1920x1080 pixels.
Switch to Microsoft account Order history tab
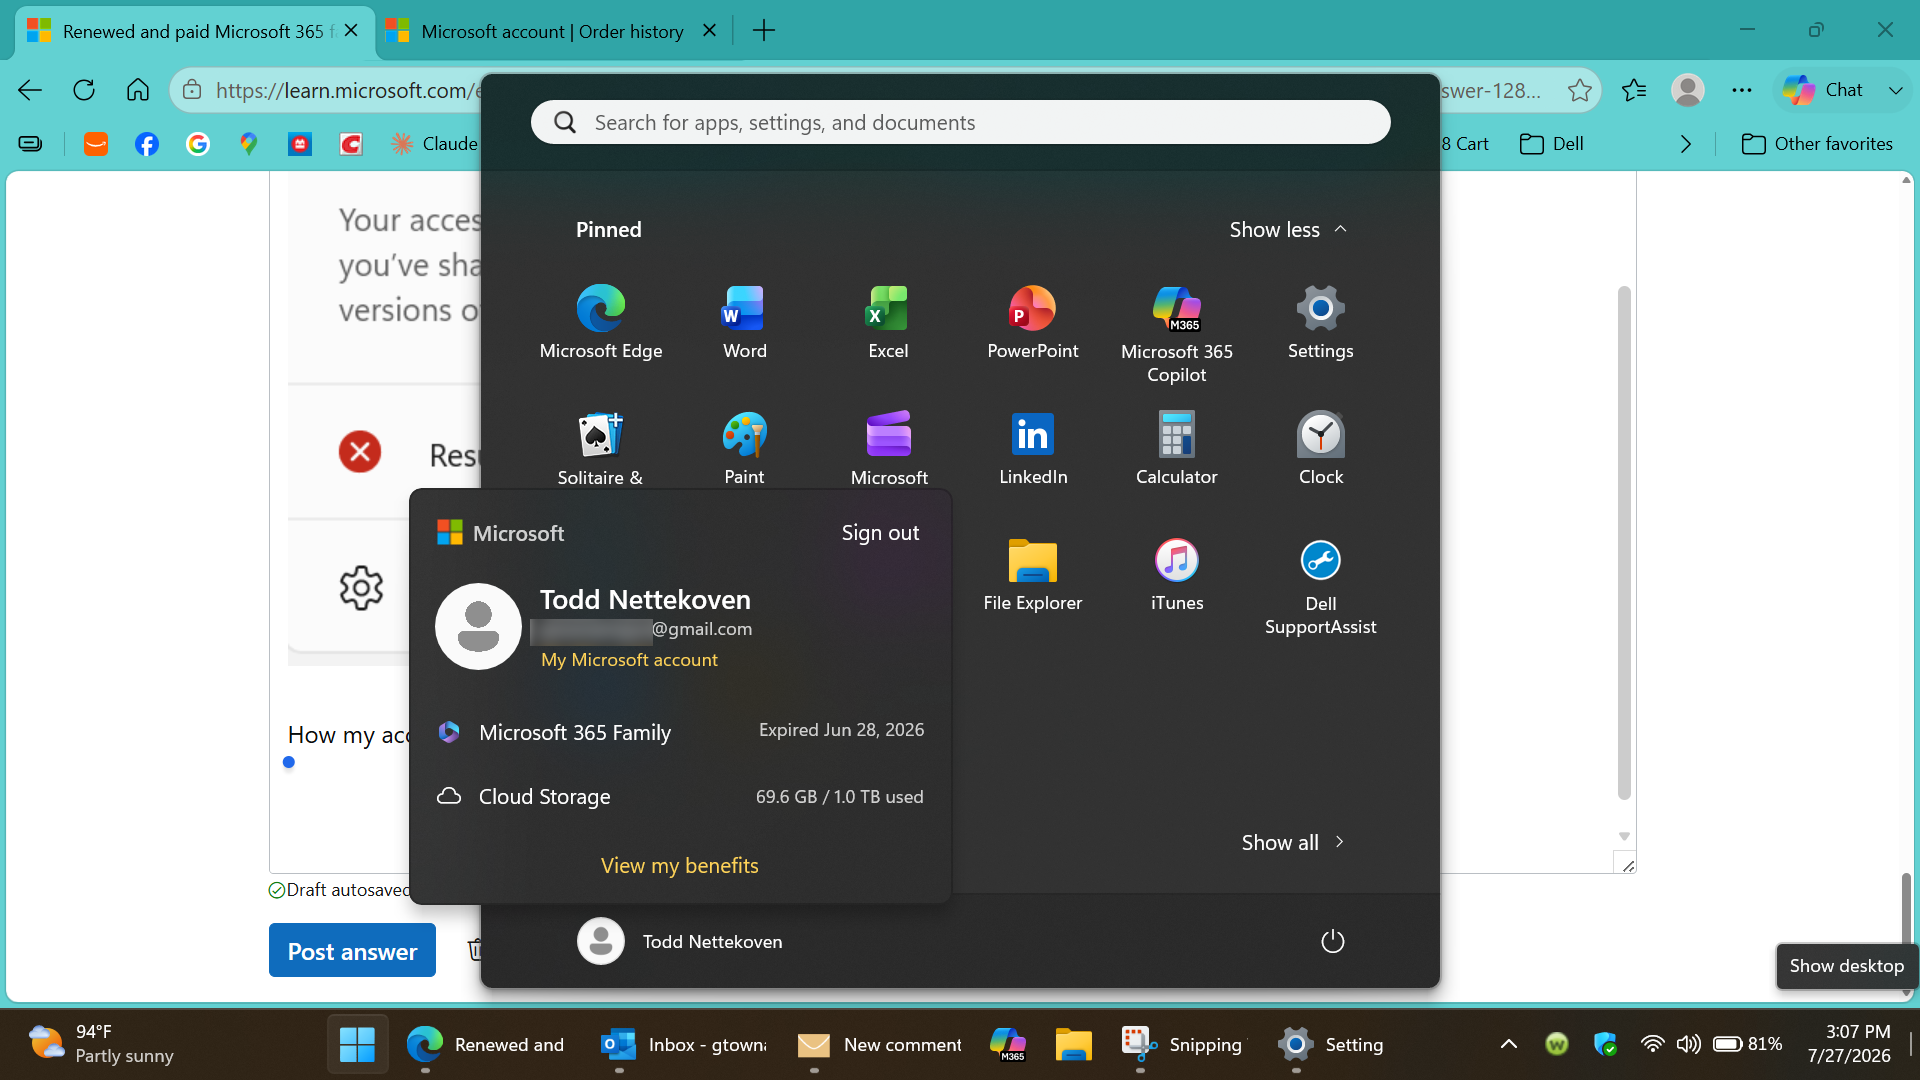[552, 31]
